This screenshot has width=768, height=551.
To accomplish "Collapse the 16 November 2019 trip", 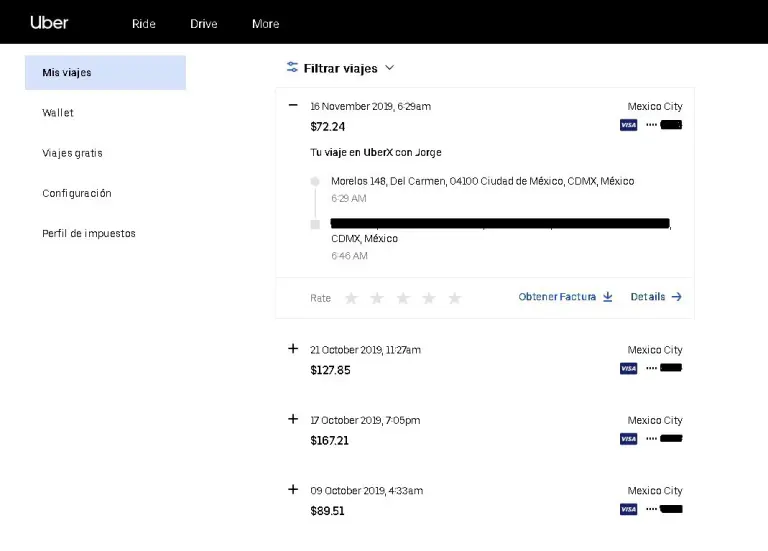I will (x=293, y=105).
